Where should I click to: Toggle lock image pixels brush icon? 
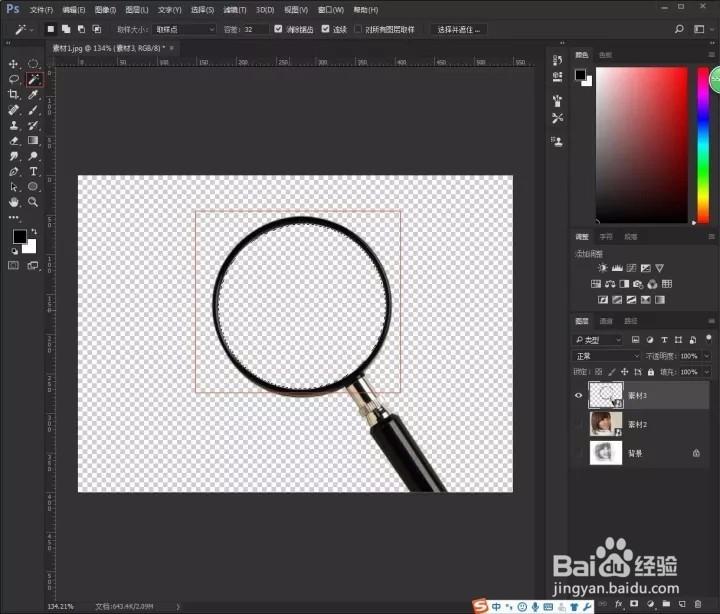tap(612, 372)
